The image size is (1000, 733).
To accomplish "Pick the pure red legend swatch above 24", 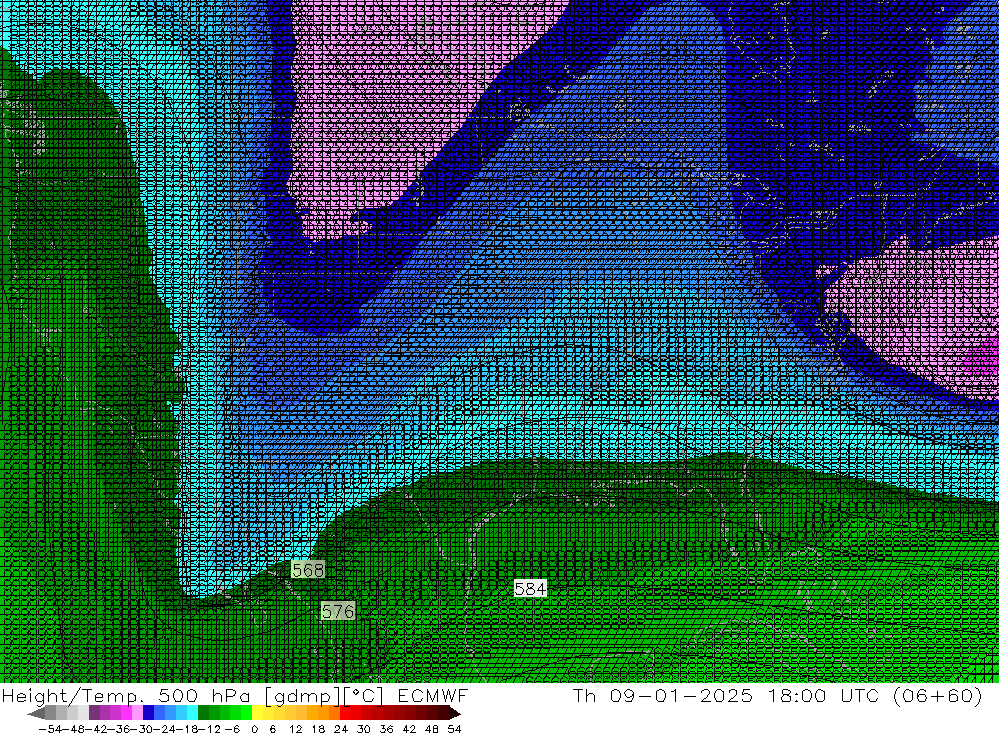I will (x=345, y=713).
